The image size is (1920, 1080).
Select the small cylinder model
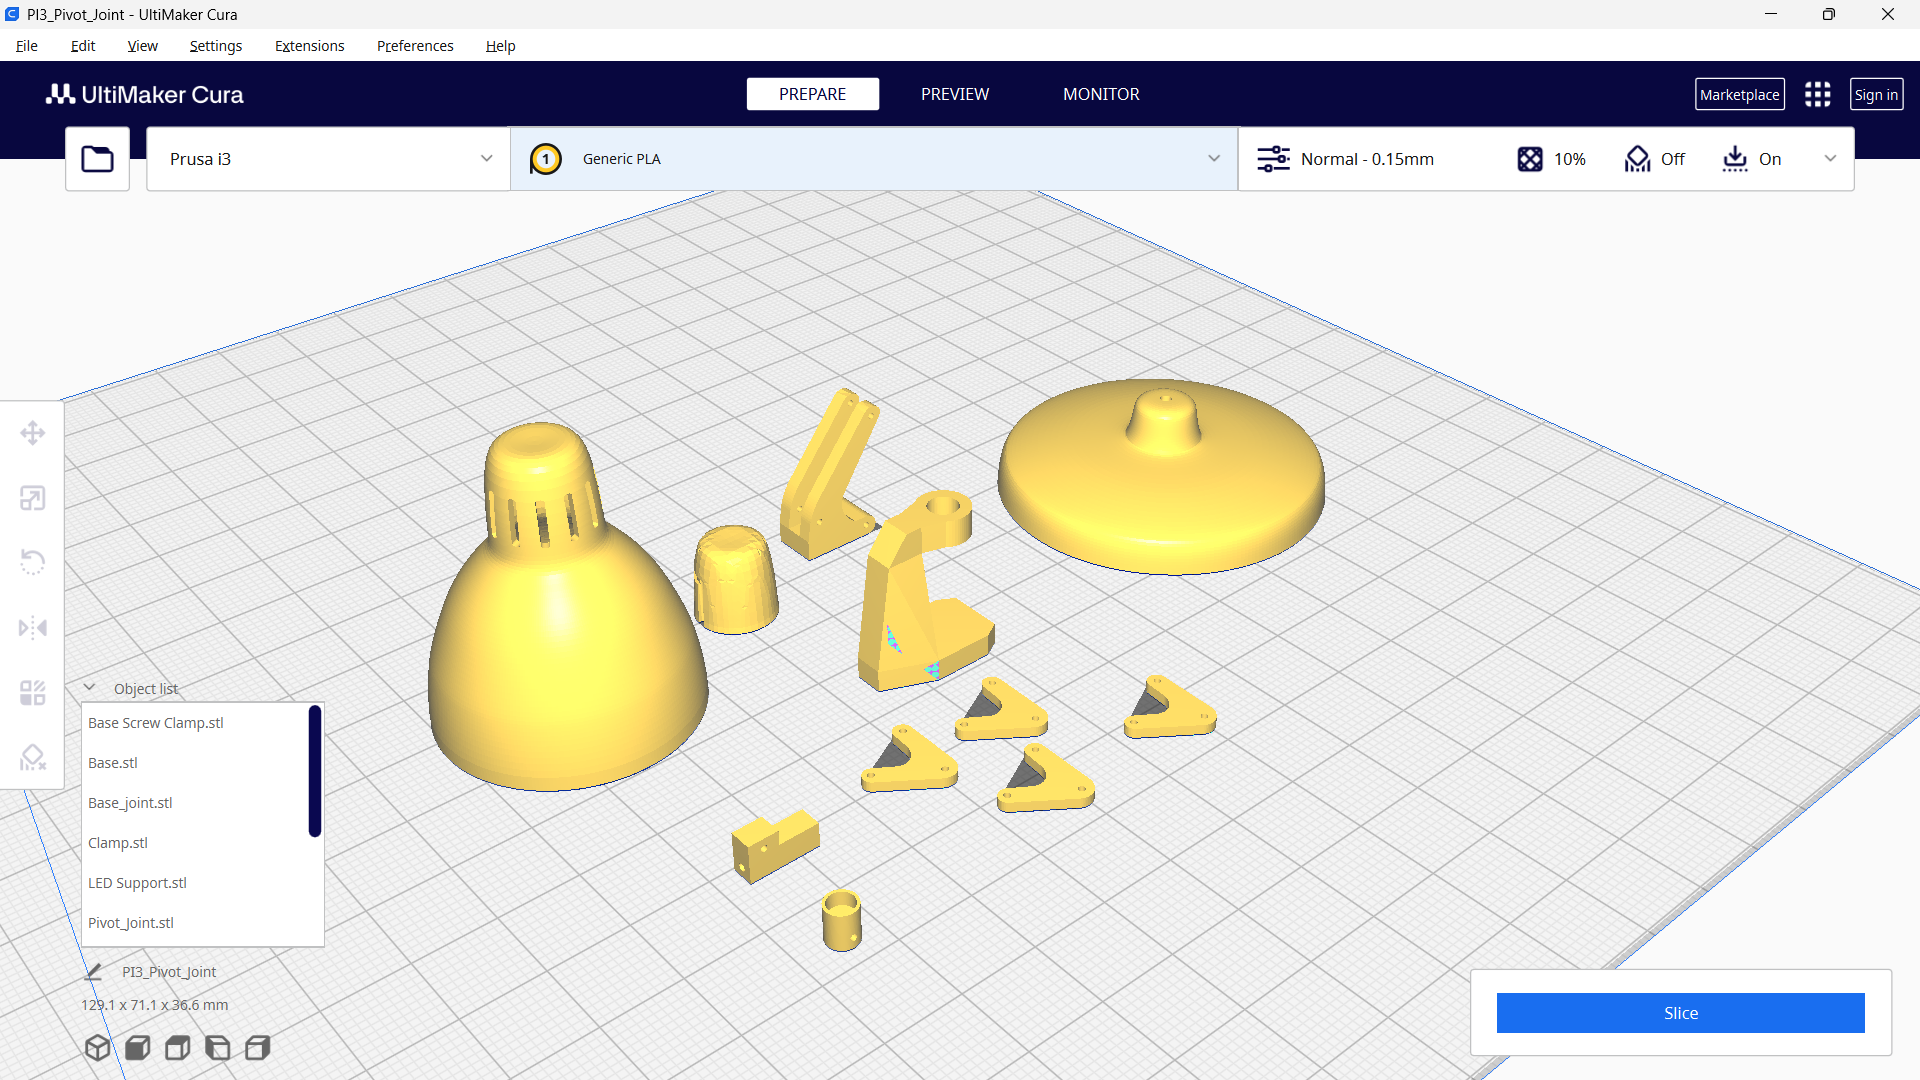pyautogui.click(x=841, y=920)
